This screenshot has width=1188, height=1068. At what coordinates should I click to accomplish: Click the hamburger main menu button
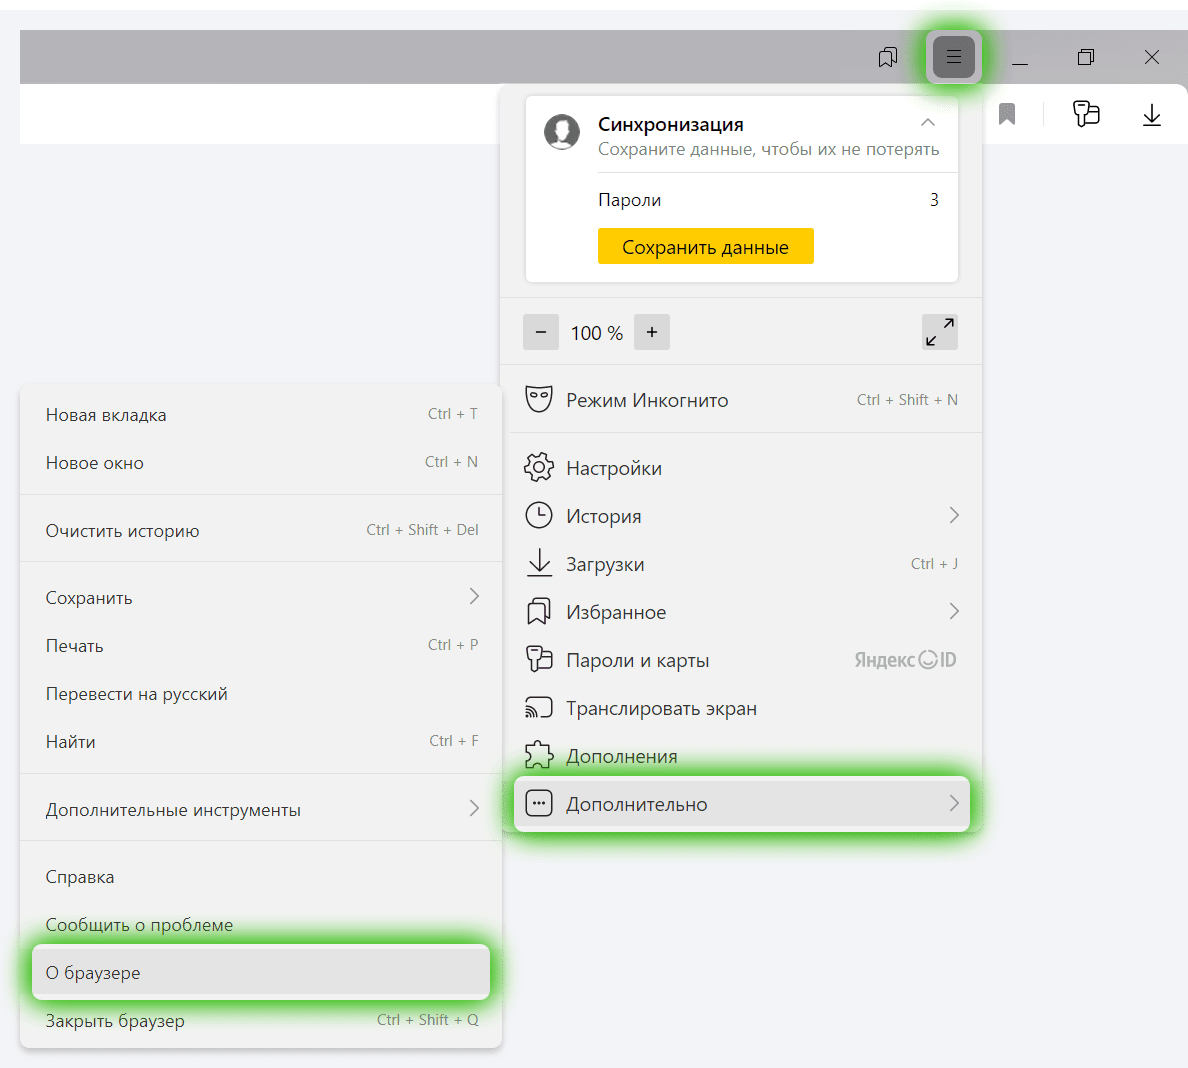point(953,57)
